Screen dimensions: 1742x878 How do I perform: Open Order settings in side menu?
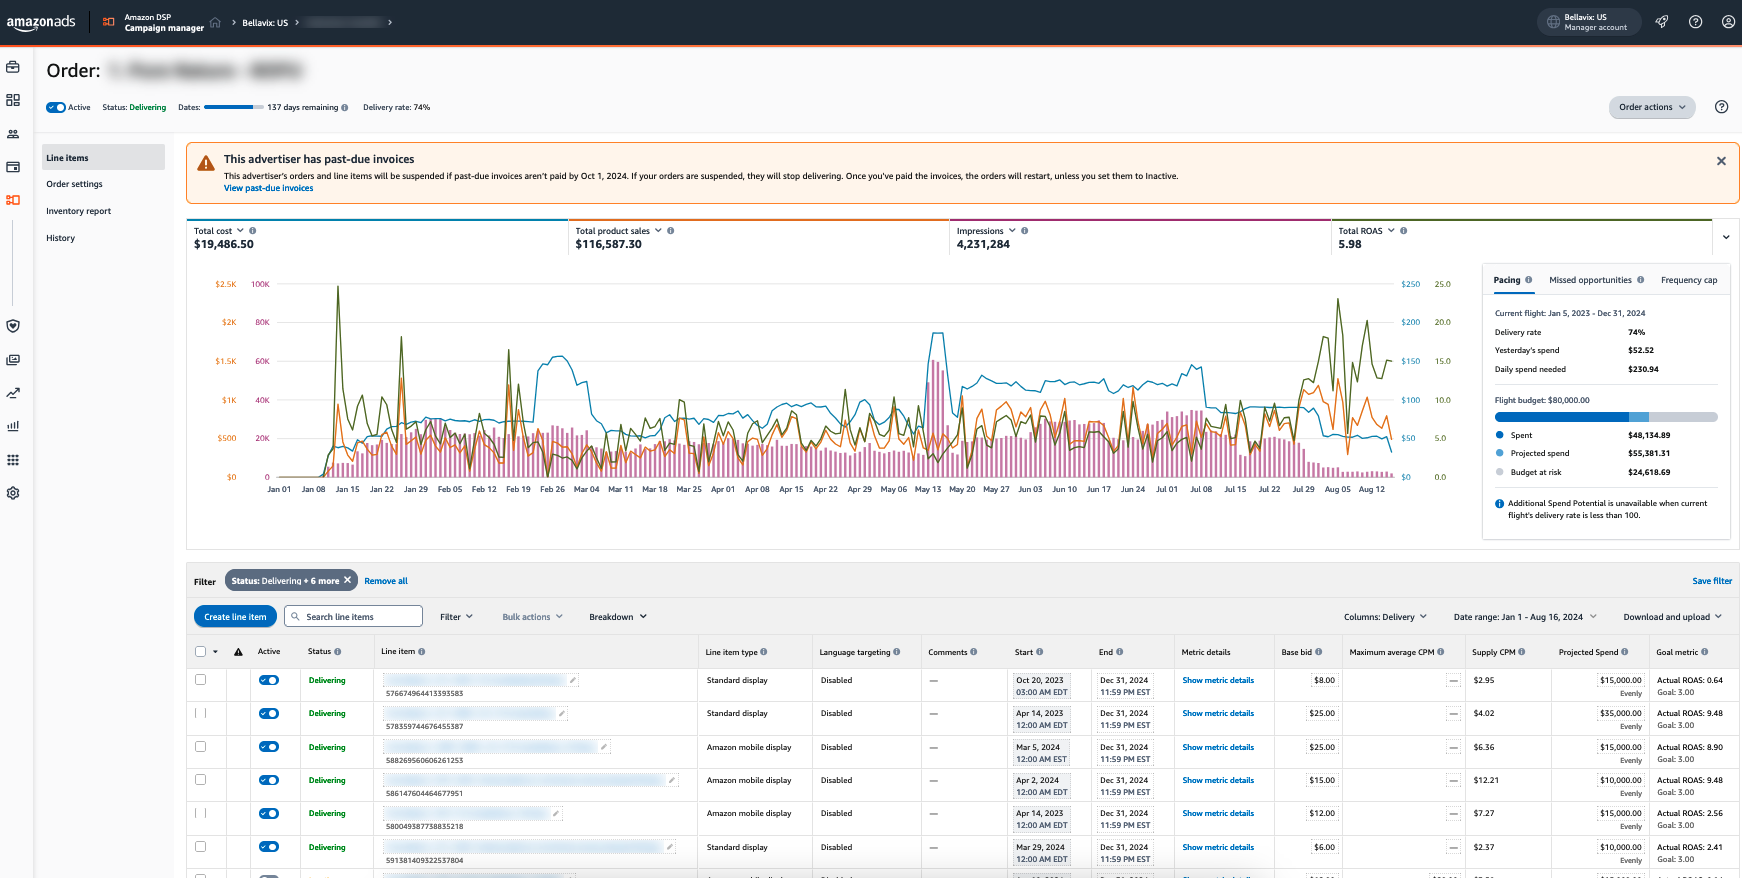pos(74,184)
